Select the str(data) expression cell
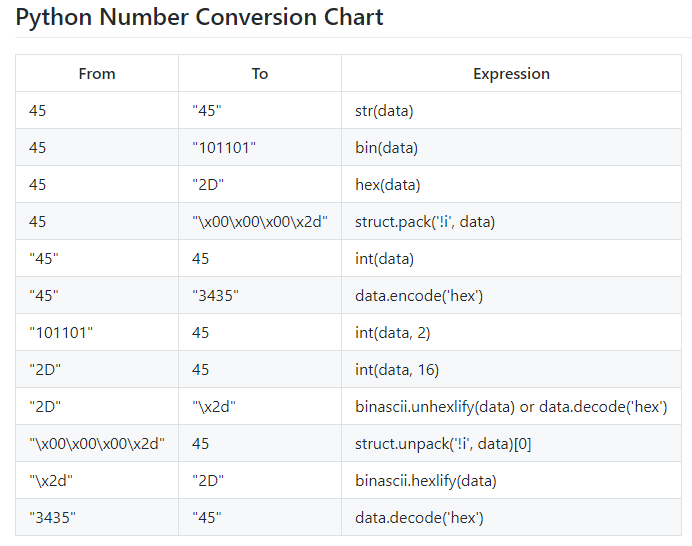The width and height of the screenshot is (692, 546). 384,111
